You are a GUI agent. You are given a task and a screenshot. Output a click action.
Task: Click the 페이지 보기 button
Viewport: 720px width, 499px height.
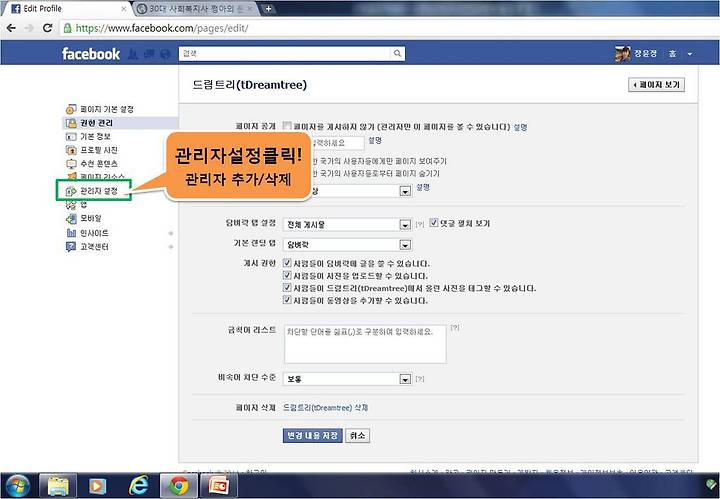coord(656,85)
